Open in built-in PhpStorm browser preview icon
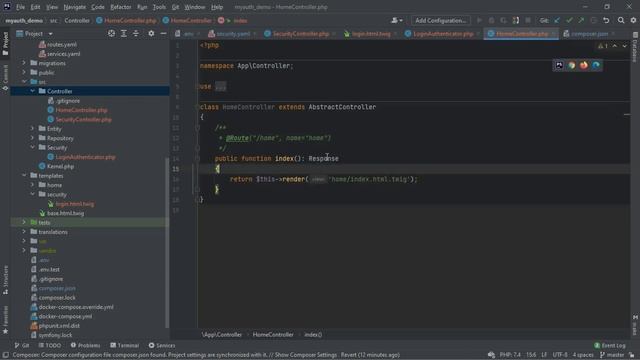The height and width of the screenshot is (360, 640). coord(559,65)
